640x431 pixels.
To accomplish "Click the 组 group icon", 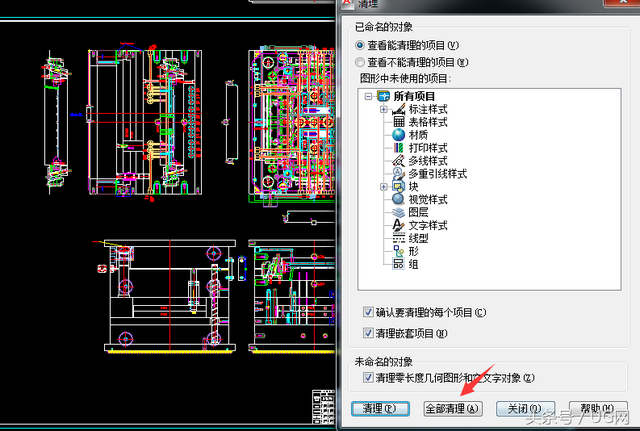I will click(398, 264).
